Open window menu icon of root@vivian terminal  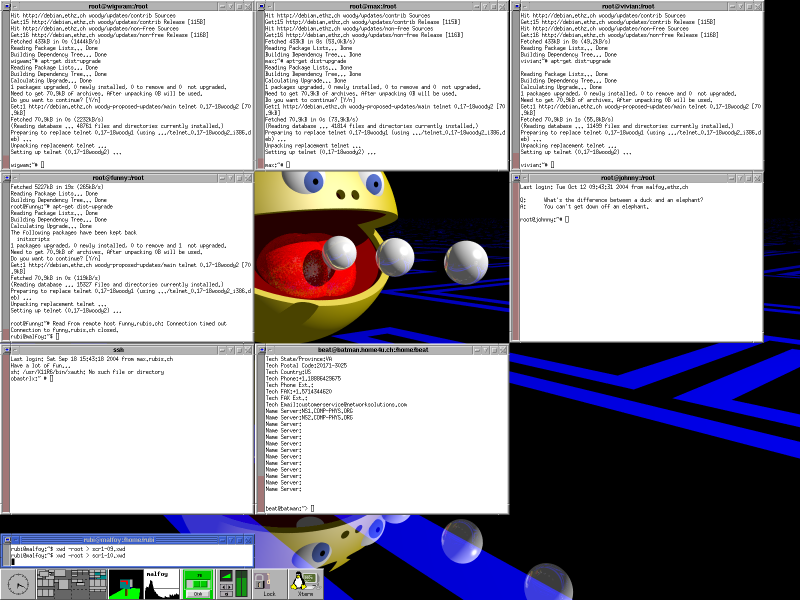[x=516, y=6]
